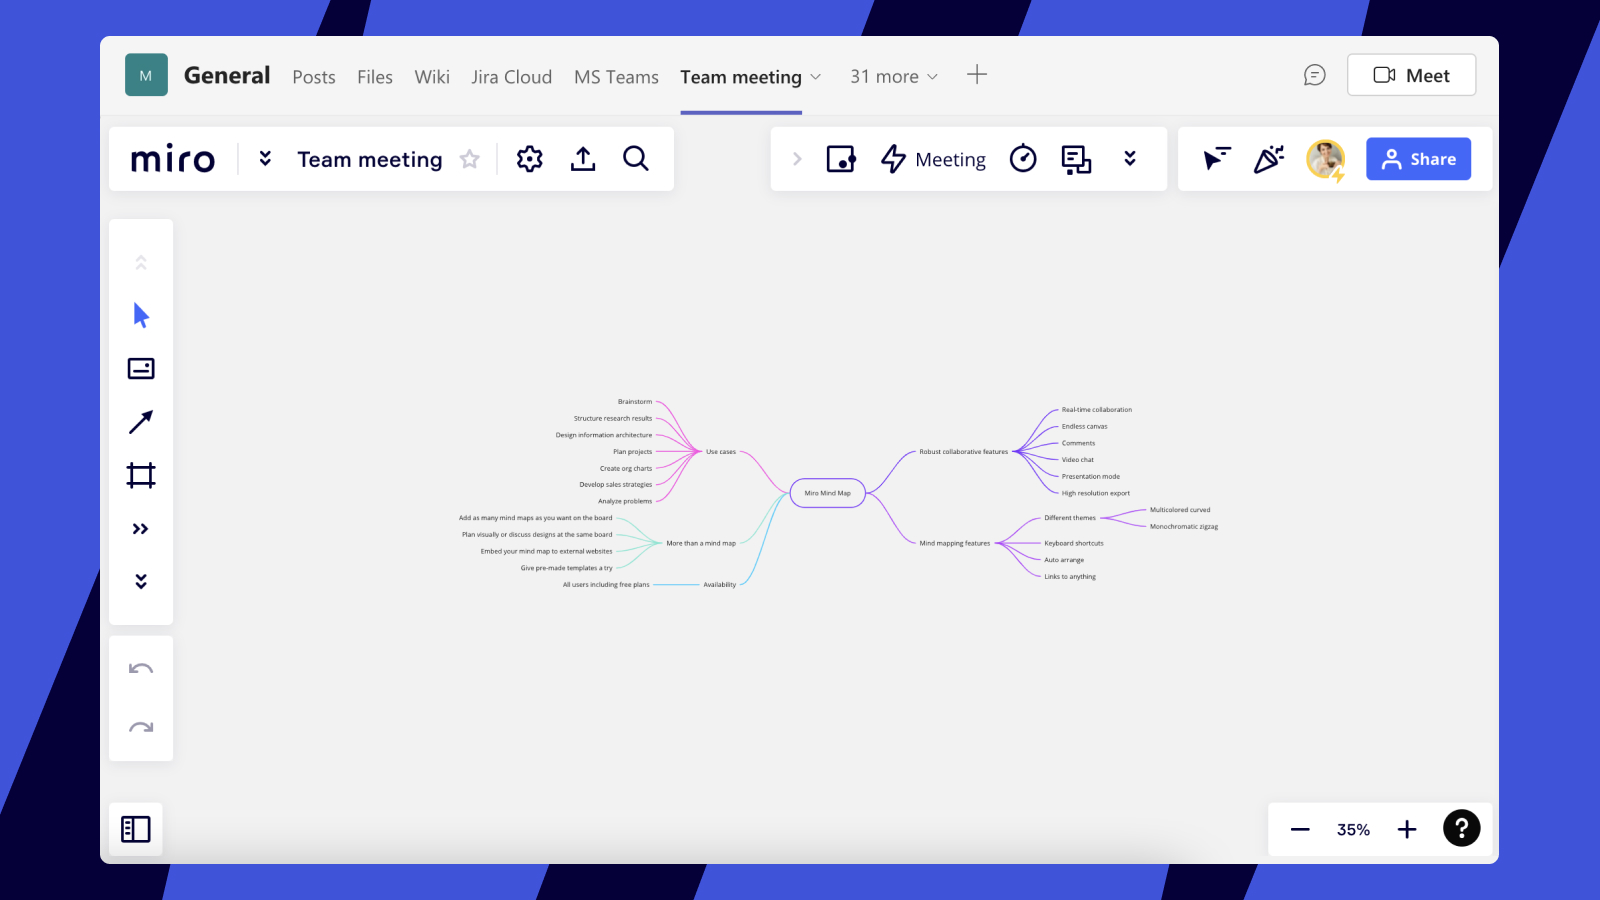Click the export upload icon
The height and width of the screenshot is (900, 1600).
[583, 159]
